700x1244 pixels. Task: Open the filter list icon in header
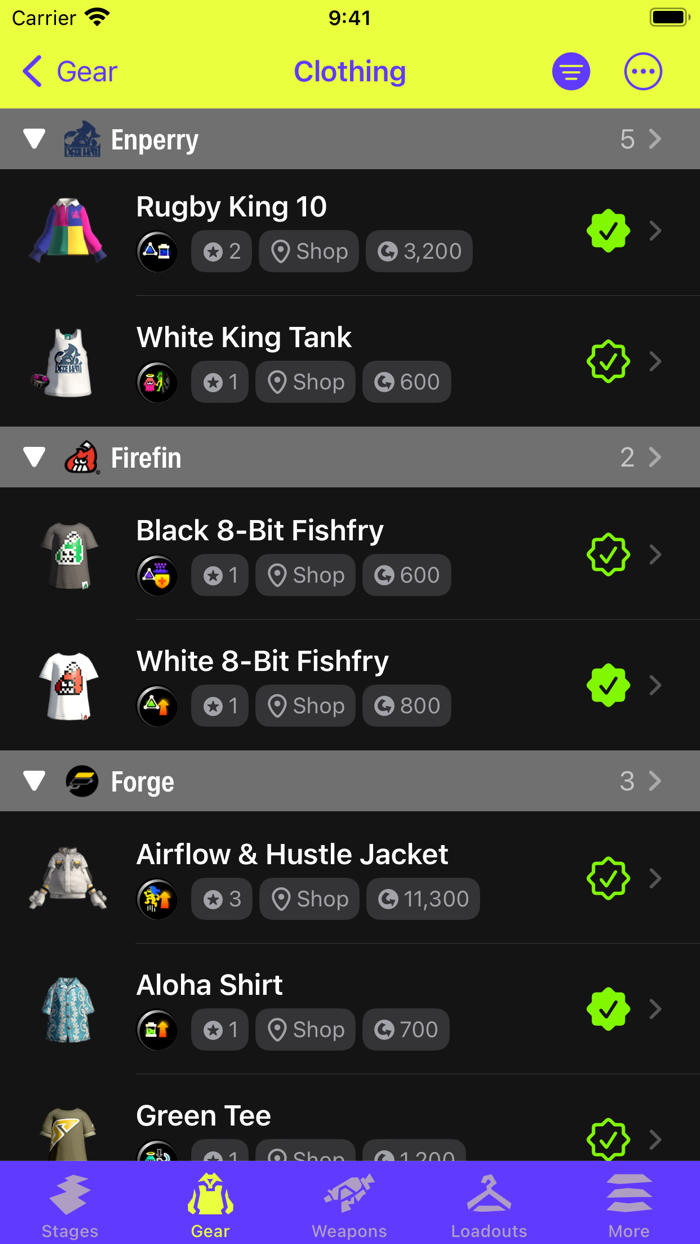[571, 72]
